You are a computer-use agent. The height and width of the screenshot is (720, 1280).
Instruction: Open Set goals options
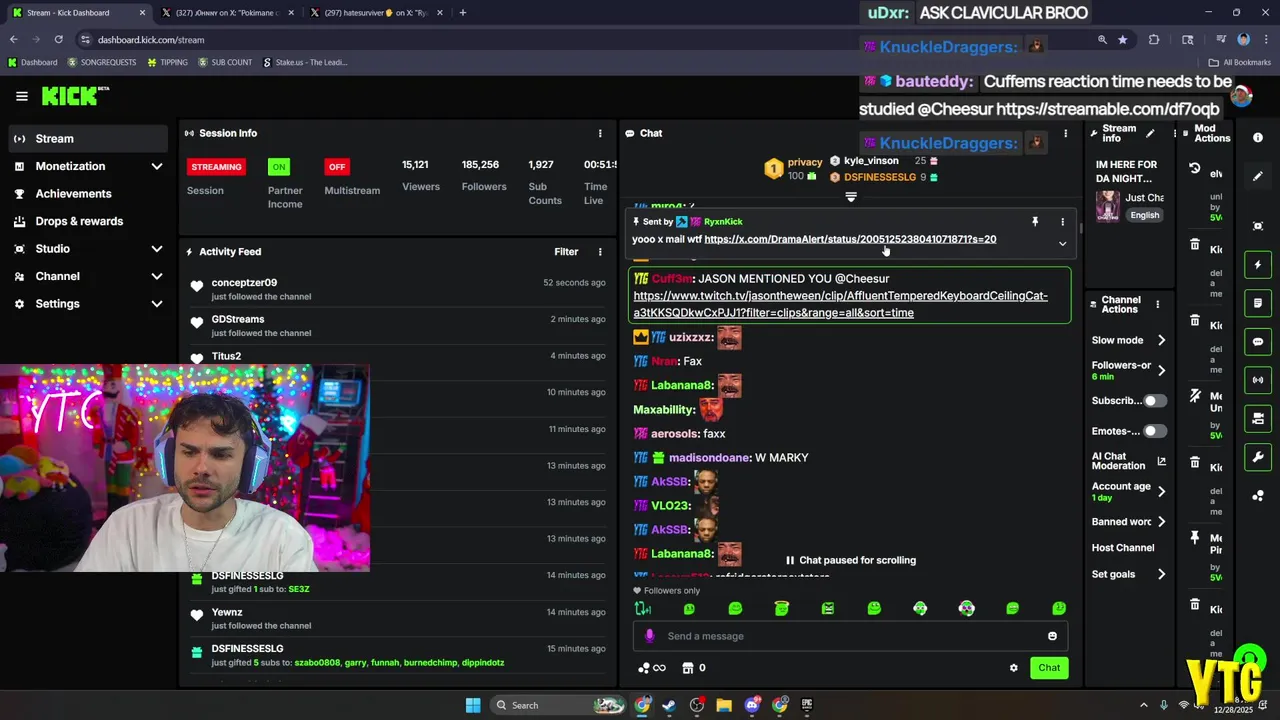(x=1128, y=574)
